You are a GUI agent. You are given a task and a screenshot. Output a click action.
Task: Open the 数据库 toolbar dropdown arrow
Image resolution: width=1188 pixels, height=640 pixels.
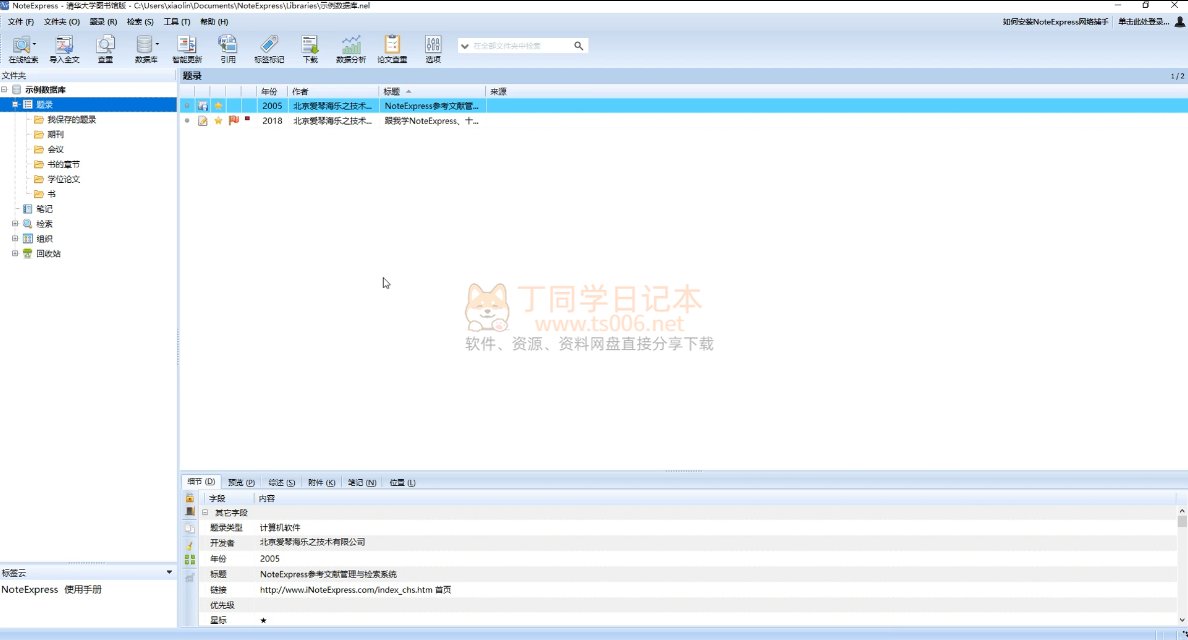157,44
